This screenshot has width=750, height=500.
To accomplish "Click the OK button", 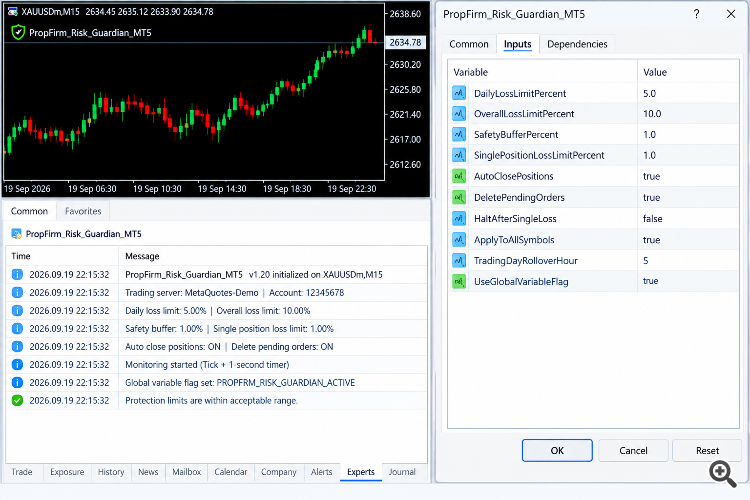I will click(557, 450).
